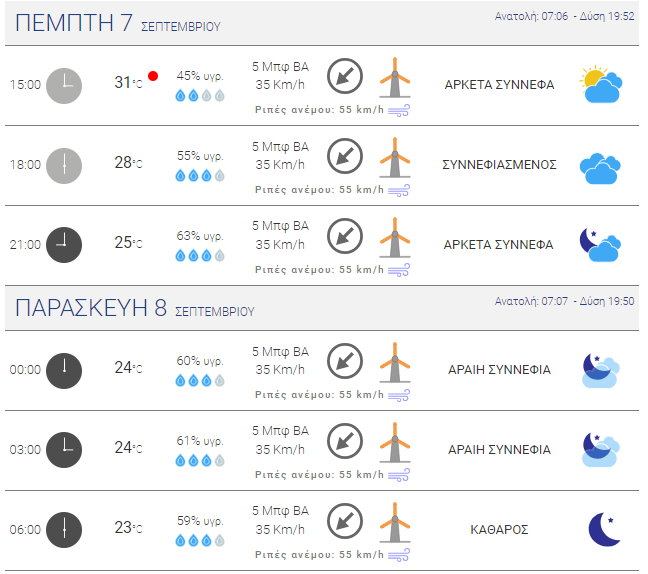Click the cloudy weather icon at 18:00
648x574 pixels.
tap(600, 169)
